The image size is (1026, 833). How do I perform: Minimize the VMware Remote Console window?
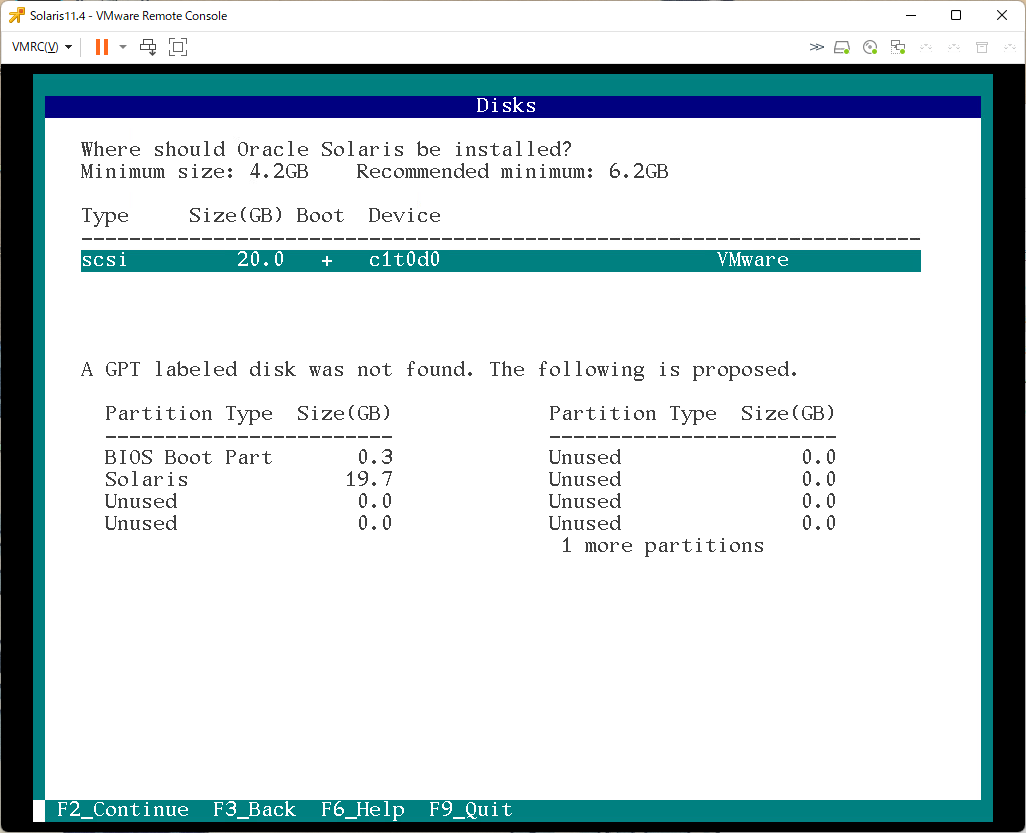(911, 15)
